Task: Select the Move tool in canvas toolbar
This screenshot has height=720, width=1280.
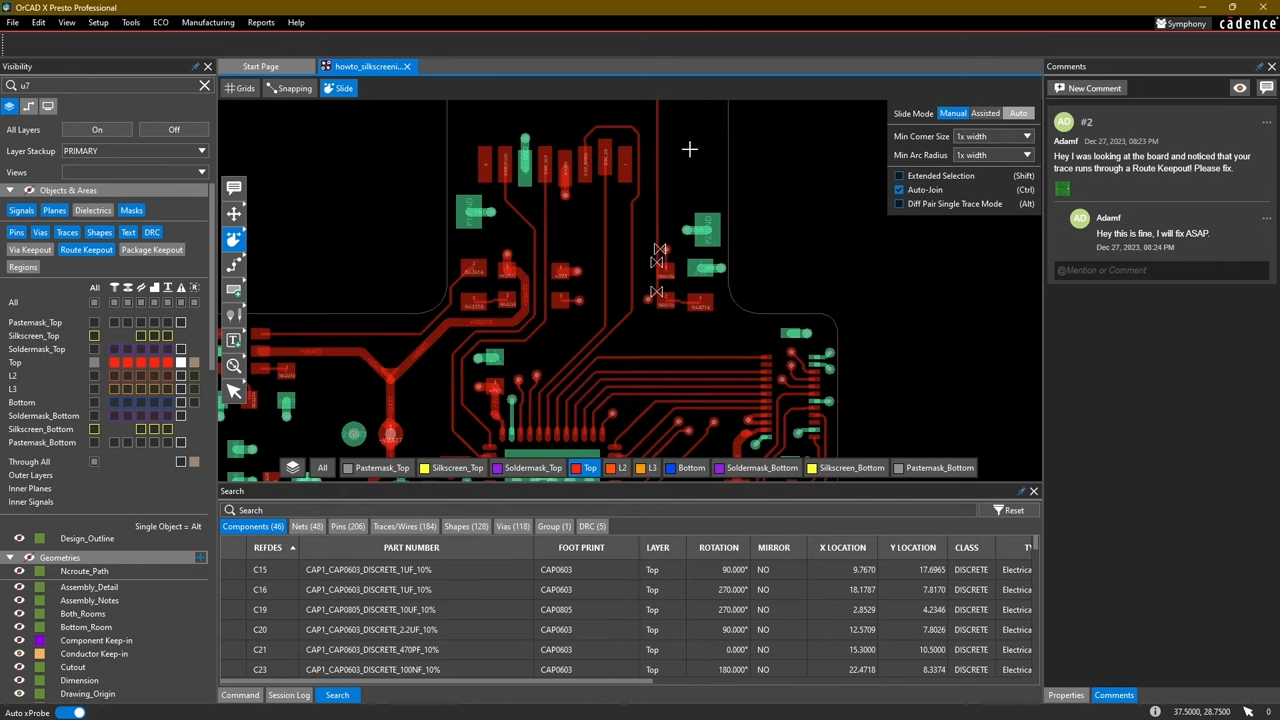Action: (233, 213)
